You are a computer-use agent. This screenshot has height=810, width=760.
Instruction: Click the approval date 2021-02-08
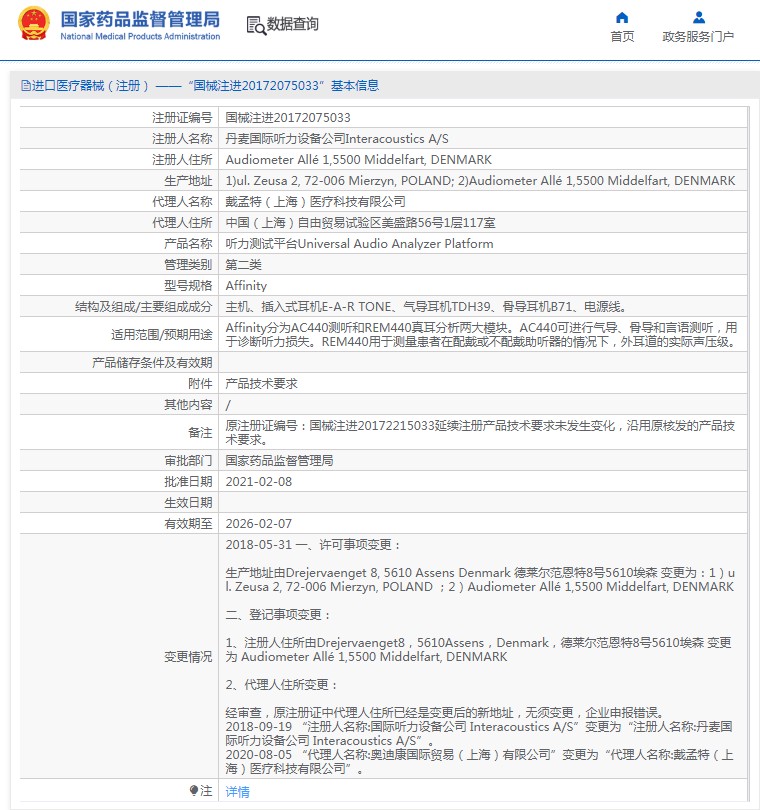click(x=258, y=481)
